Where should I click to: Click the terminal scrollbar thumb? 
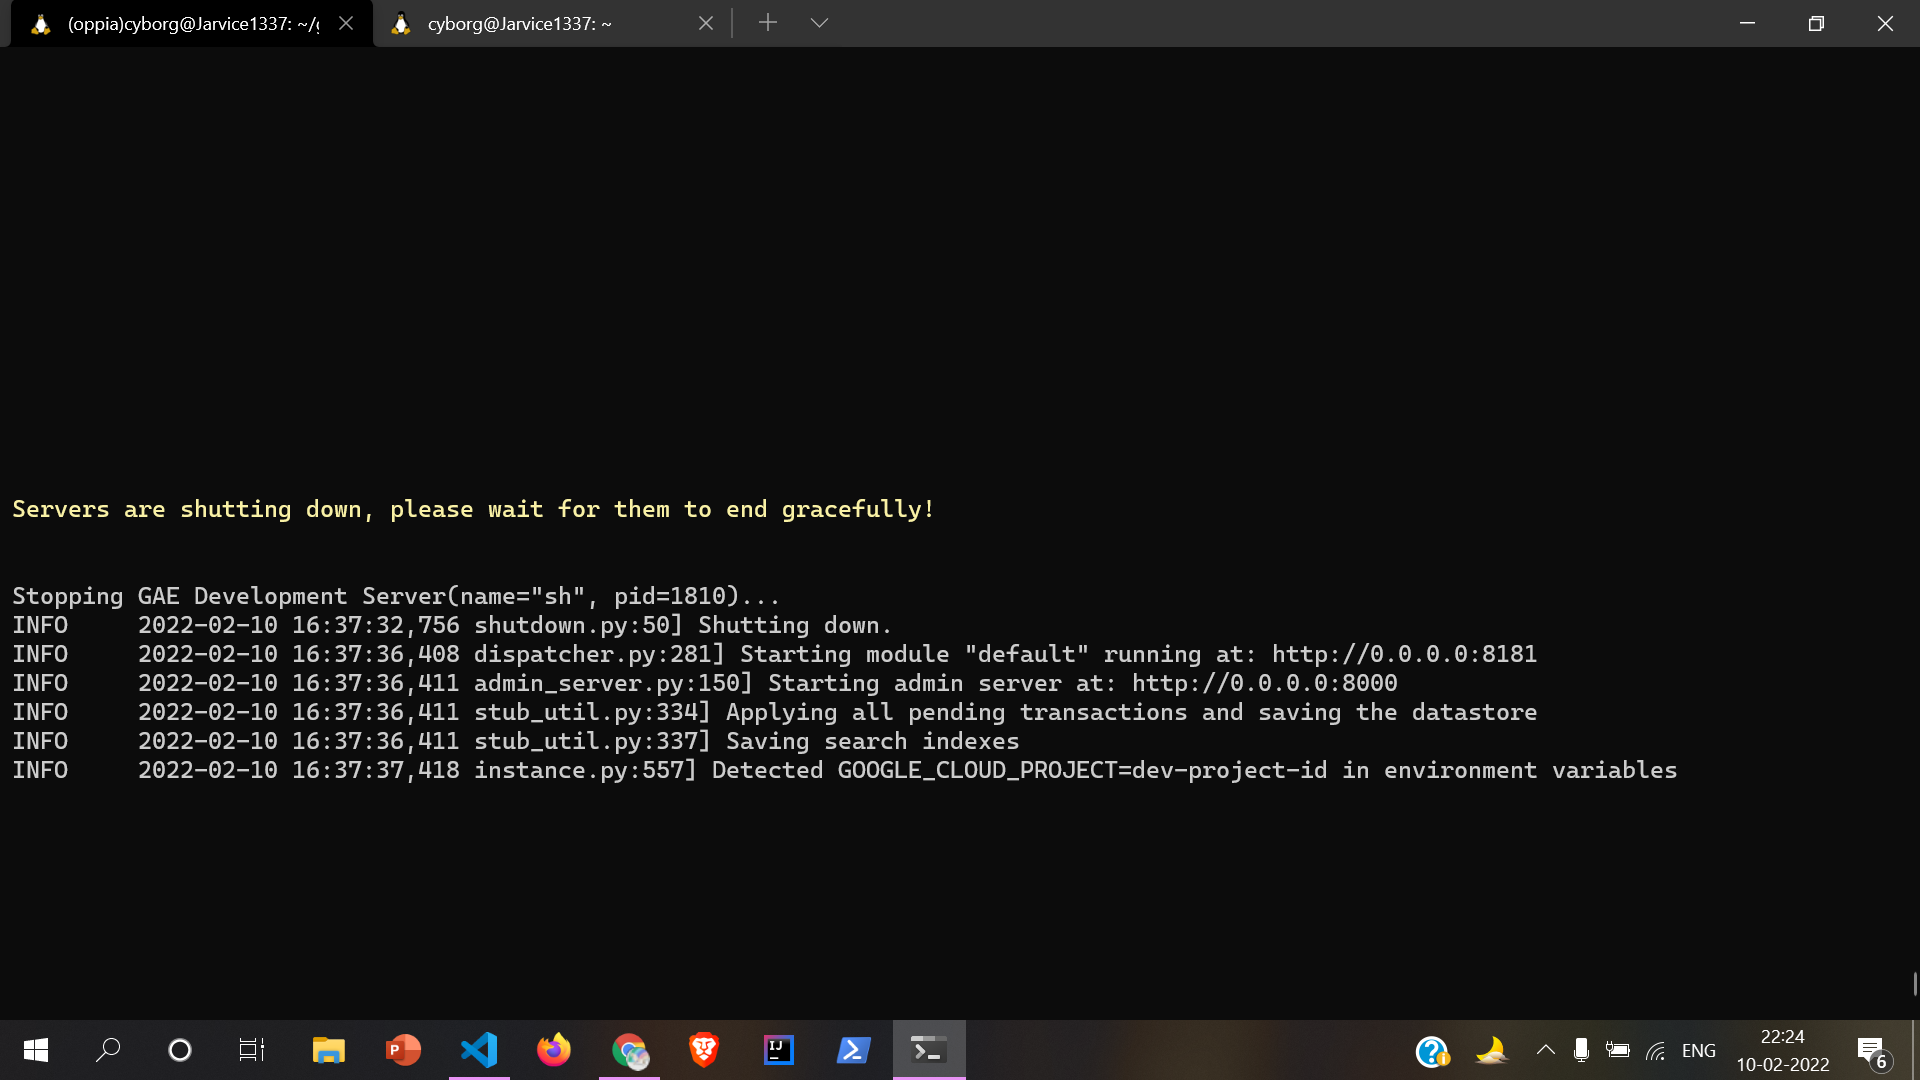coord(1914,984)
